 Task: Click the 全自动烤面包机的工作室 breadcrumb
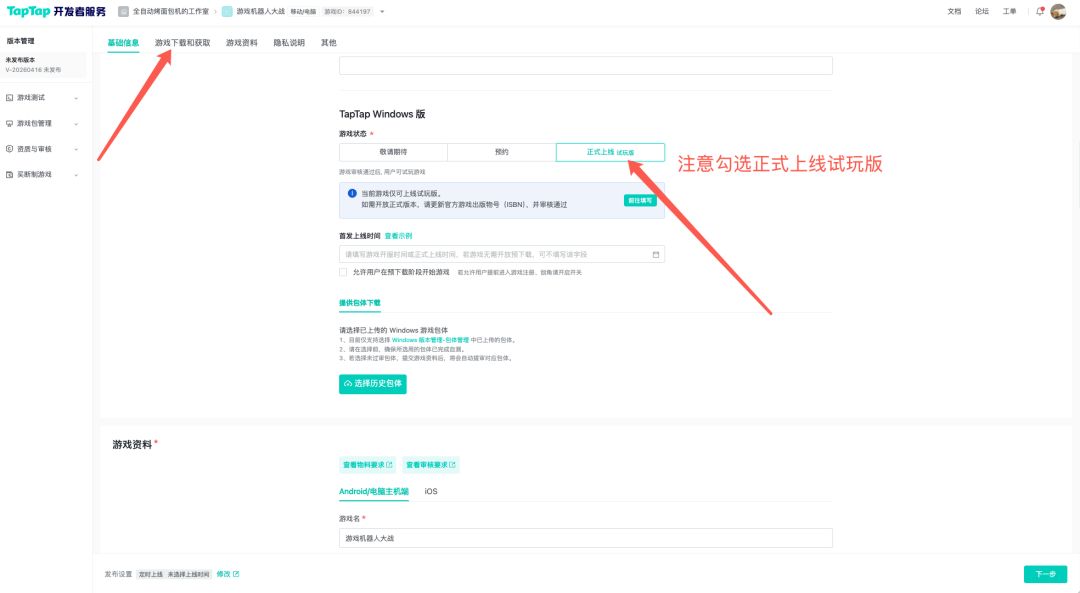(171, 12)
